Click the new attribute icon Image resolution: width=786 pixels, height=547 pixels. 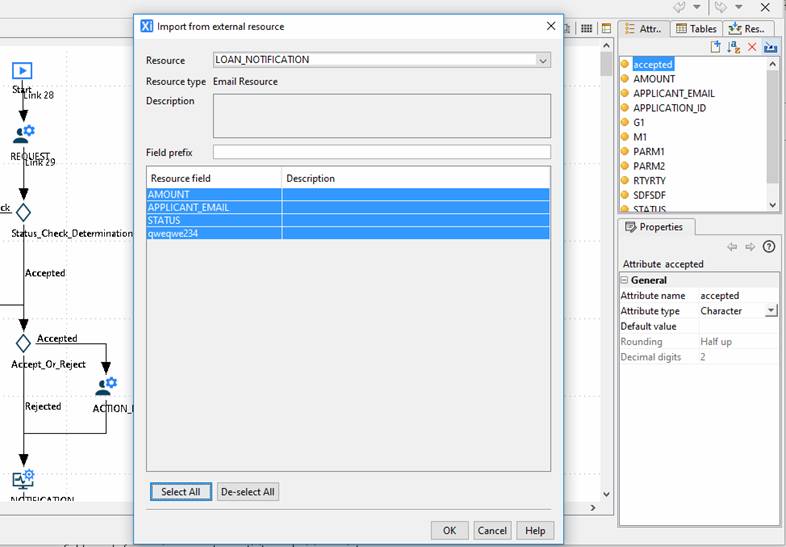point(716,47)
